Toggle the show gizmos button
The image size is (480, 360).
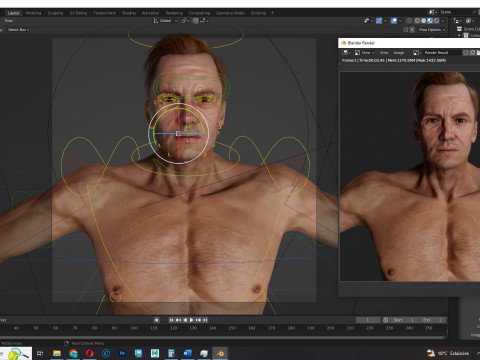click(379, 21)
